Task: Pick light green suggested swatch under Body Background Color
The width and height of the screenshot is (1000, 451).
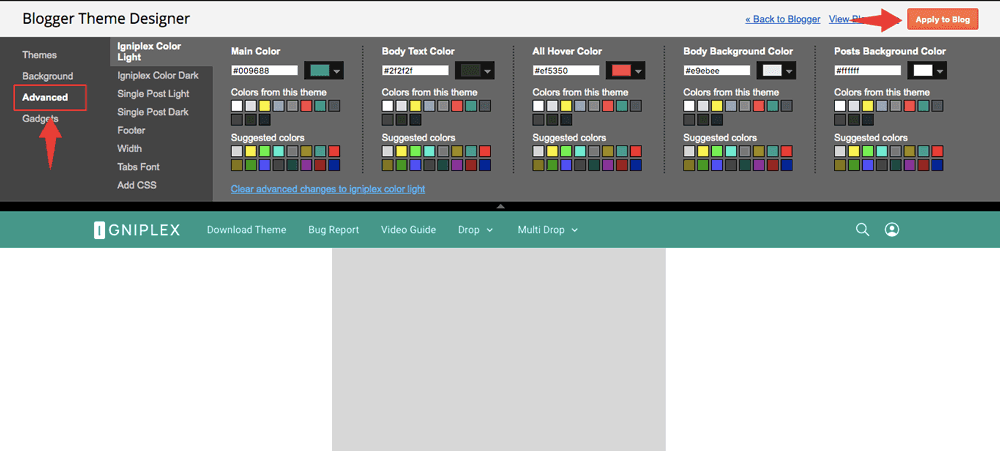Action: point(717,151)
